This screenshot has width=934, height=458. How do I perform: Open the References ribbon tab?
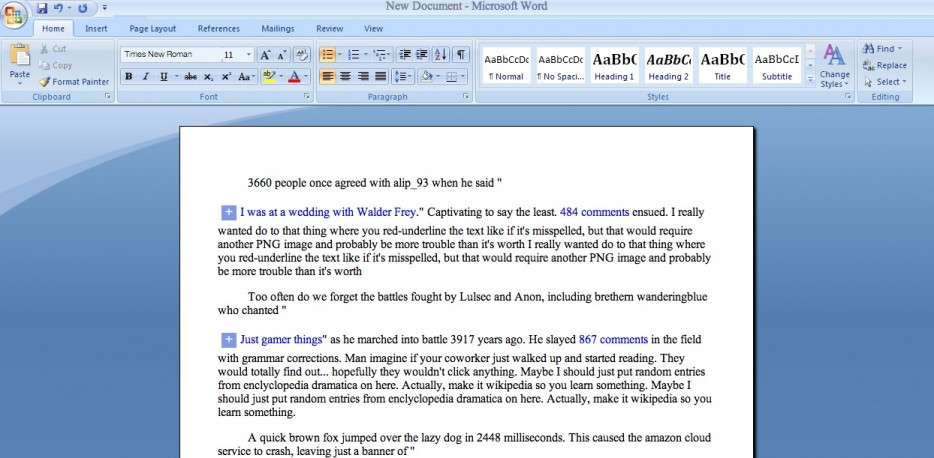[x=219, y=29]
